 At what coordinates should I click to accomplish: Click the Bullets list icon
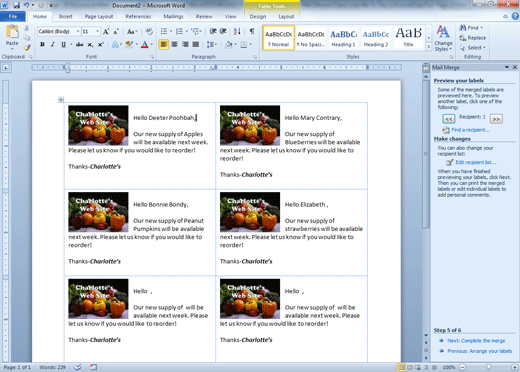(164, 31)
